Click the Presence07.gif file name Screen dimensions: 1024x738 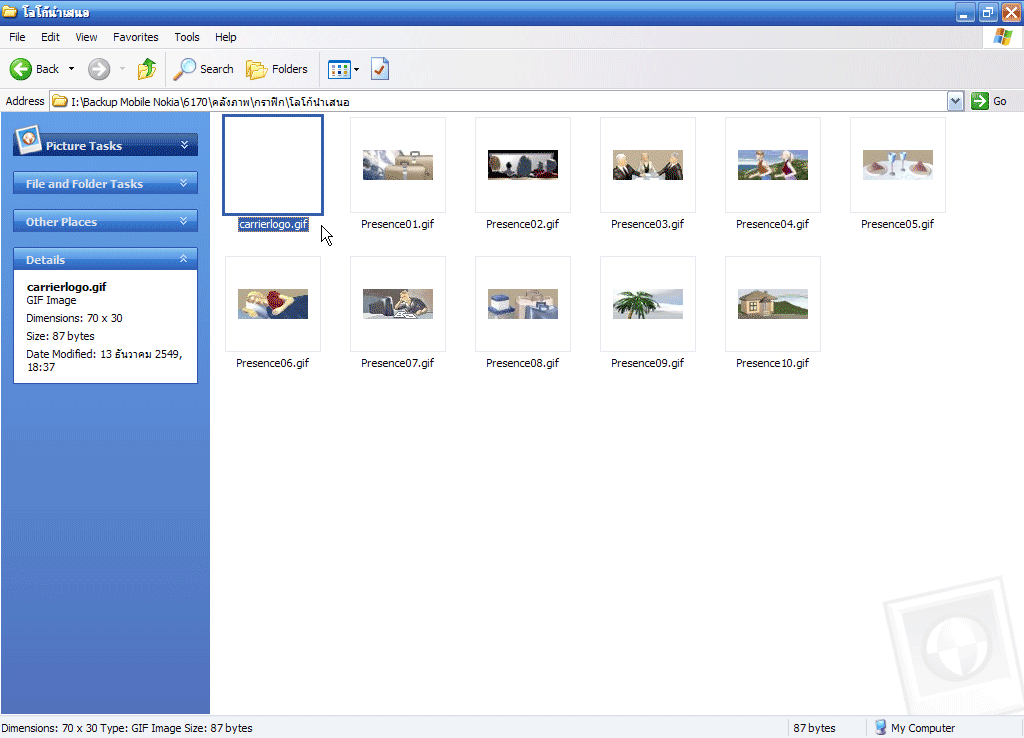(x=398, y=363)
